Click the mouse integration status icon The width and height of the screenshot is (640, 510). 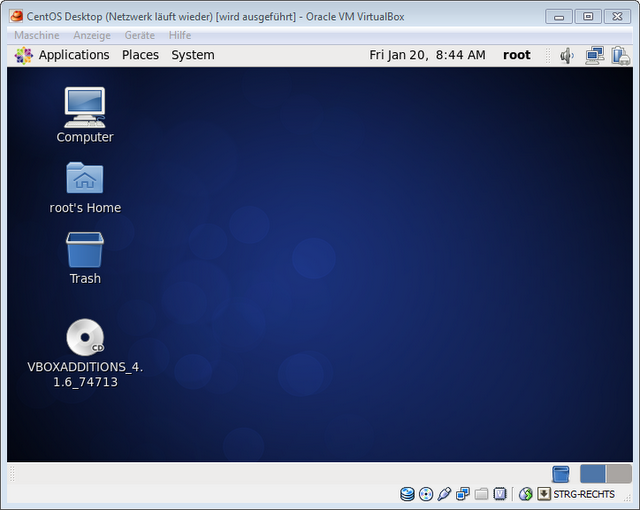click(526, 494)
